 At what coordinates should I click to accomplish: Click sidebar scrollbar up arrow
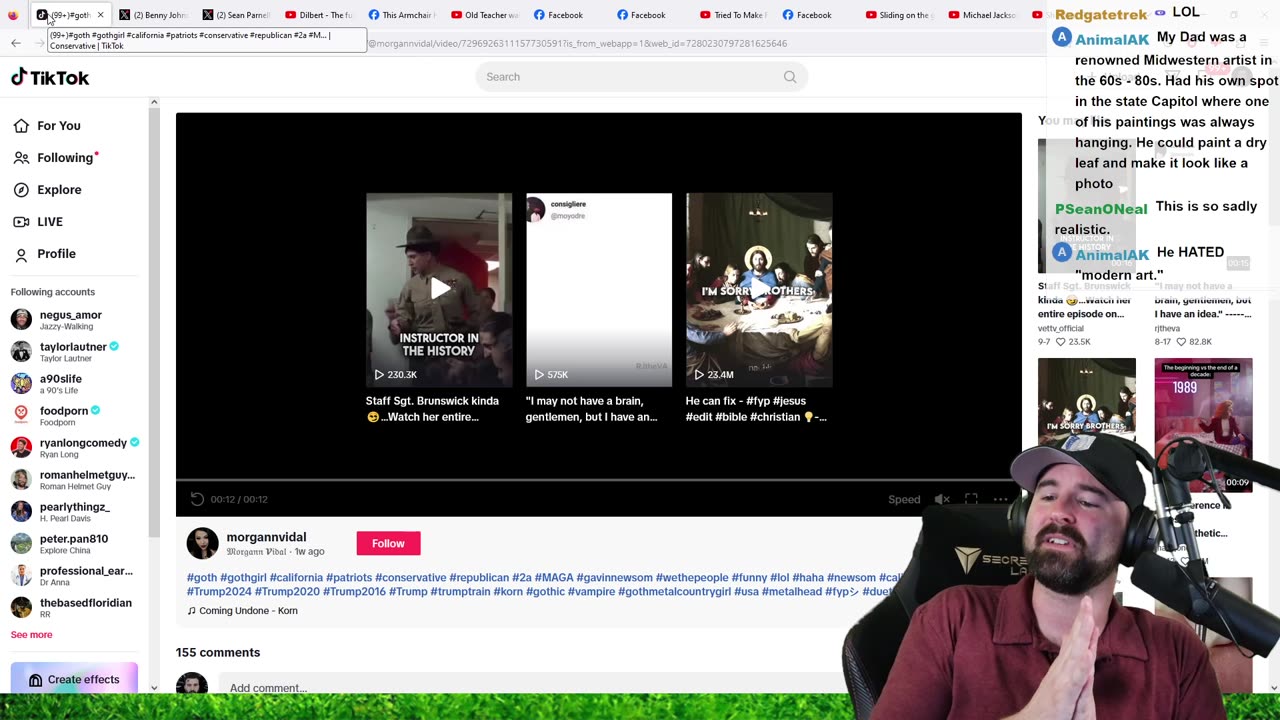[x=154, y=102]
